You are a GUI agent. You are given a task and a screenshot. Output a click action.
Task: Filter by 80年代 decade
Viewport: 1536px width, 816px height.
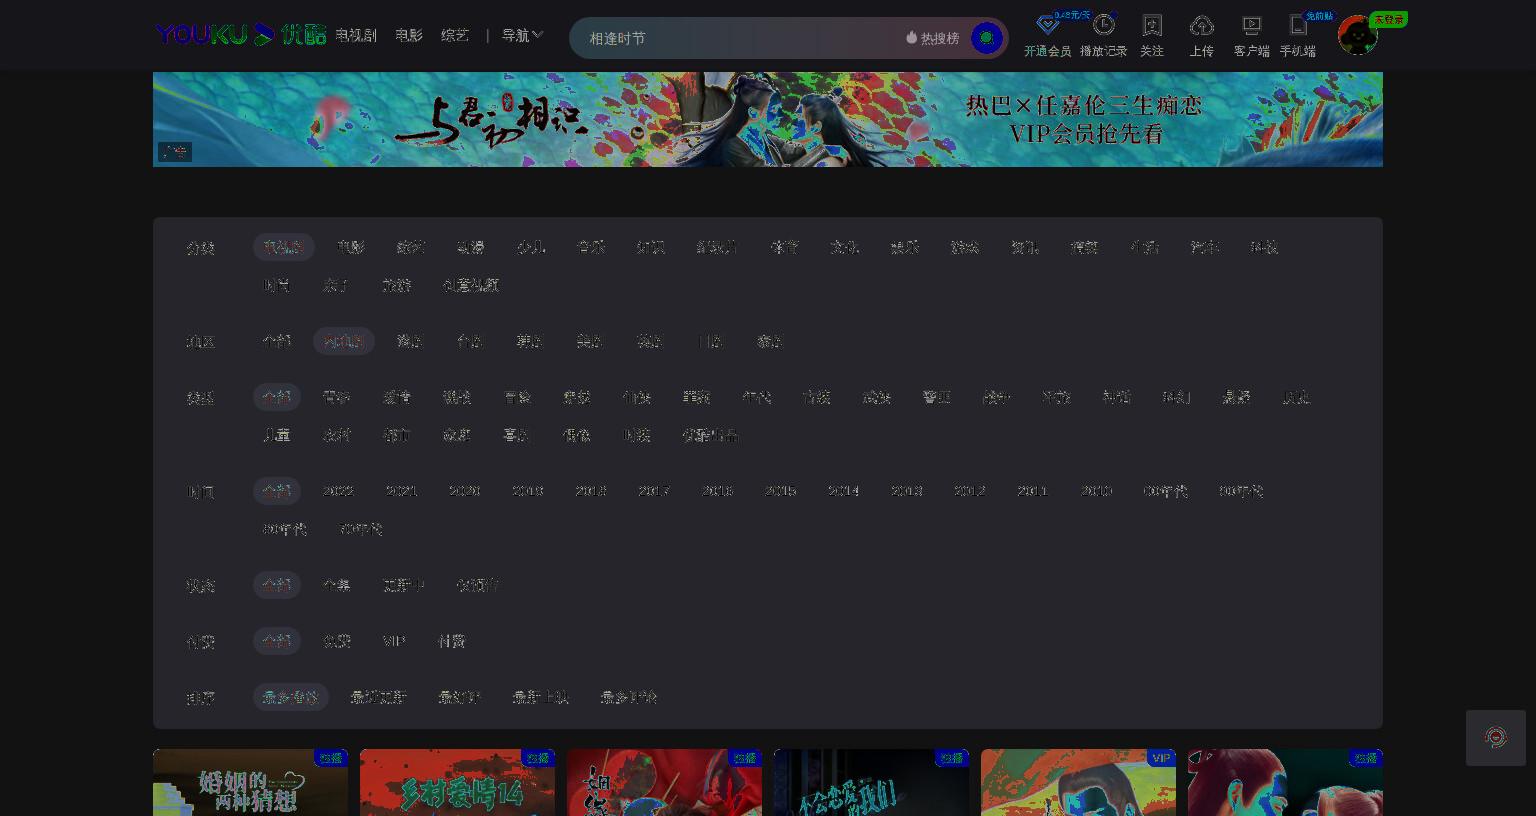coord(285,529)
